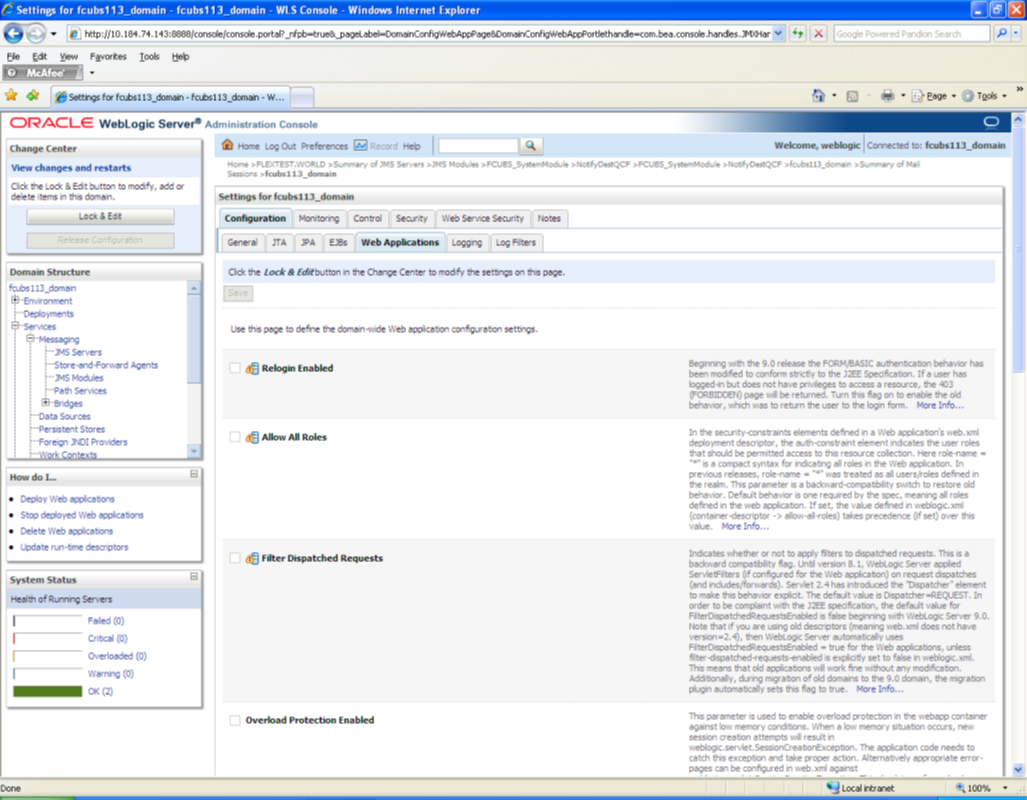Open the zoom level dropdown arrow

(1005, 788)
